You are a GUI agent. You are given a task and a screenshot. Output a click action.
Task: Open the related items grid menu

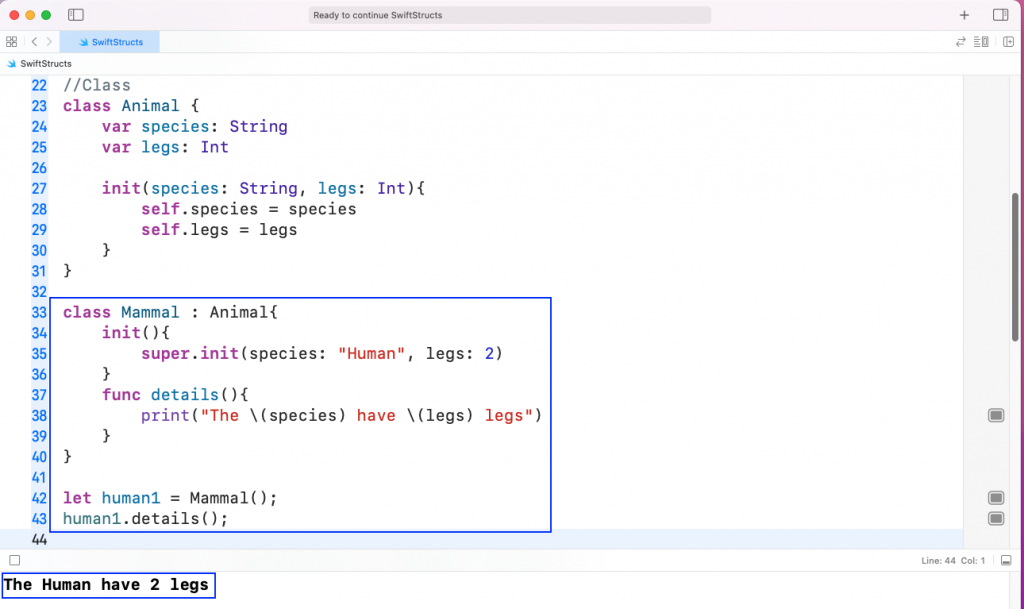pos(11,42)
